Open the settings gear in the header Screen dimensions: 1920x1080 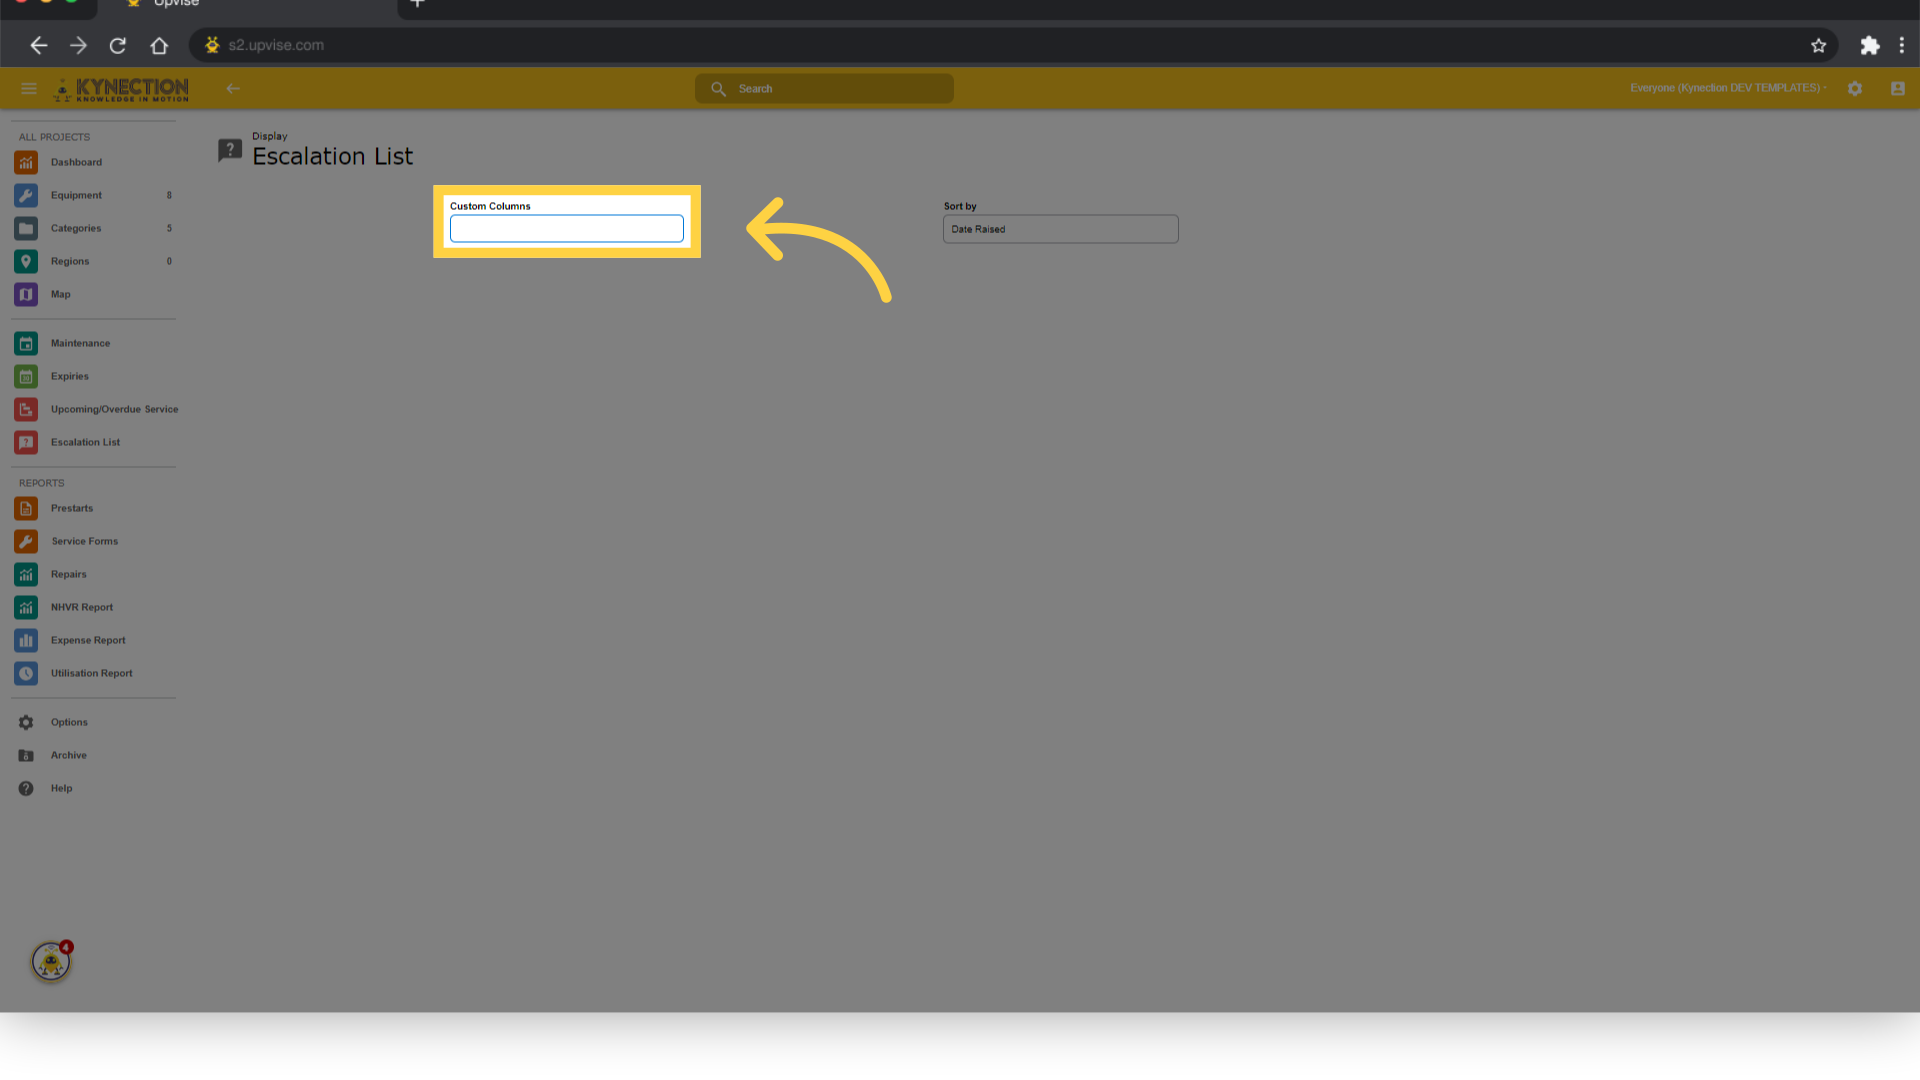click(1855, 89)
